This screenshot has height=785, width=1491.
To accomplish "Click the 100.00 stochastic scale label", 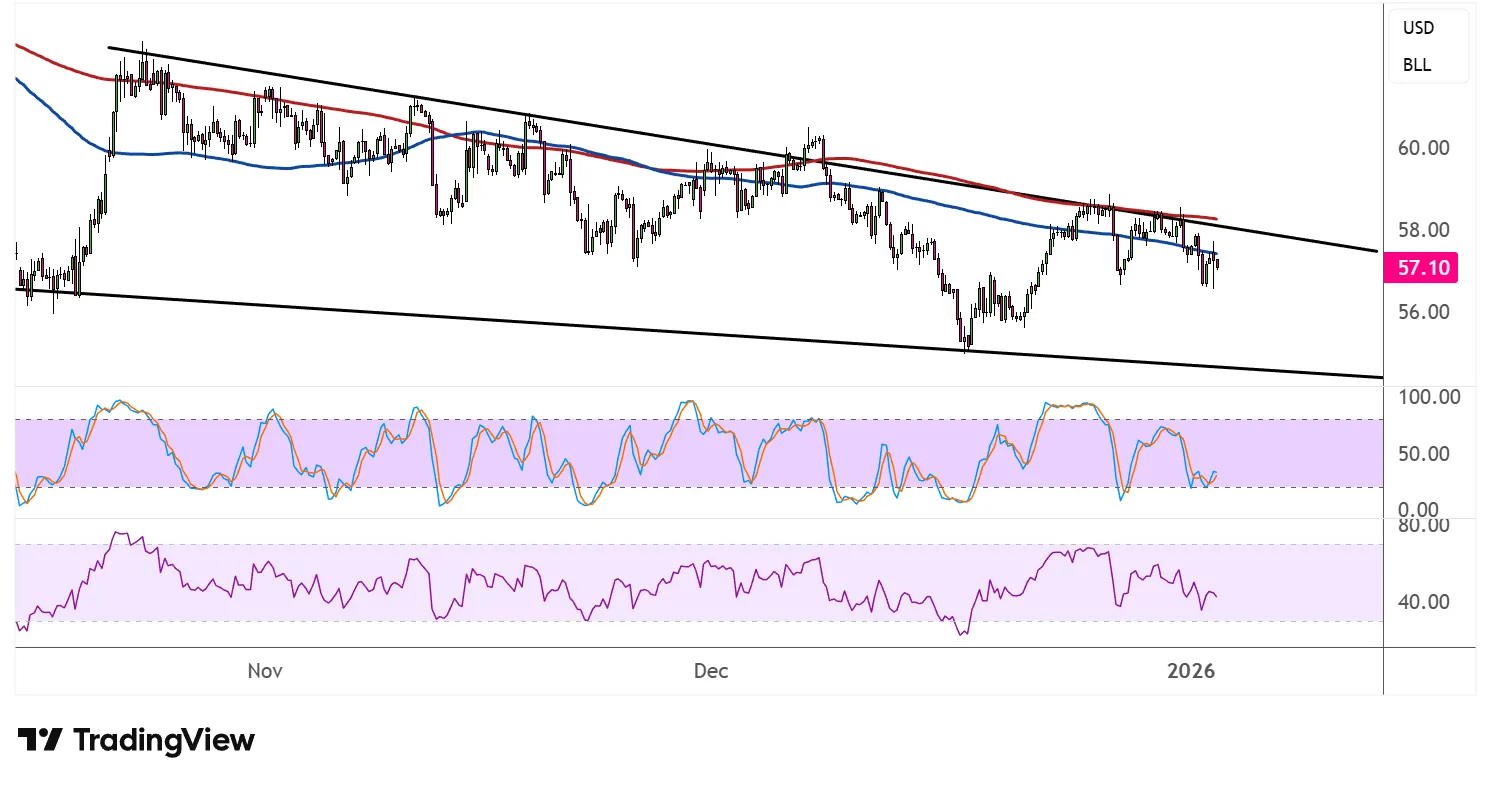I will [x=1430, y=397].
